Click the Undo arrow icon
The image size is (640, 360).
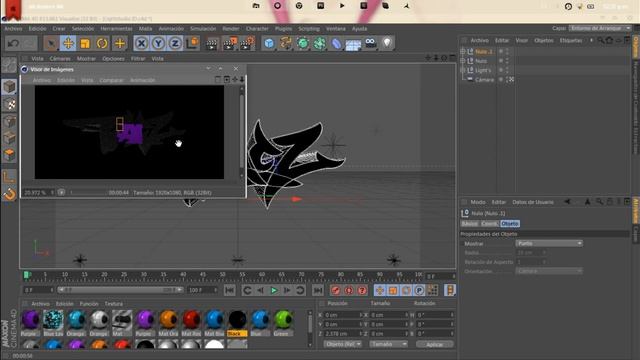(13, 43)
